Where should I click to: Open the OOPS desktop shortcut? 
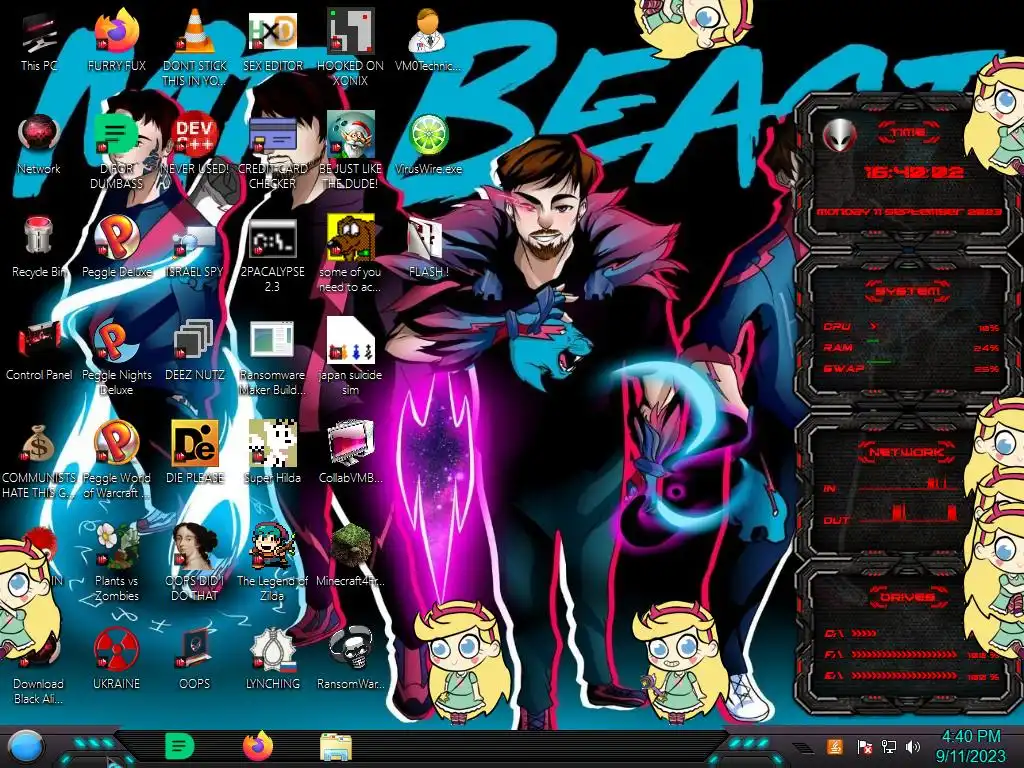click(195, 660)
